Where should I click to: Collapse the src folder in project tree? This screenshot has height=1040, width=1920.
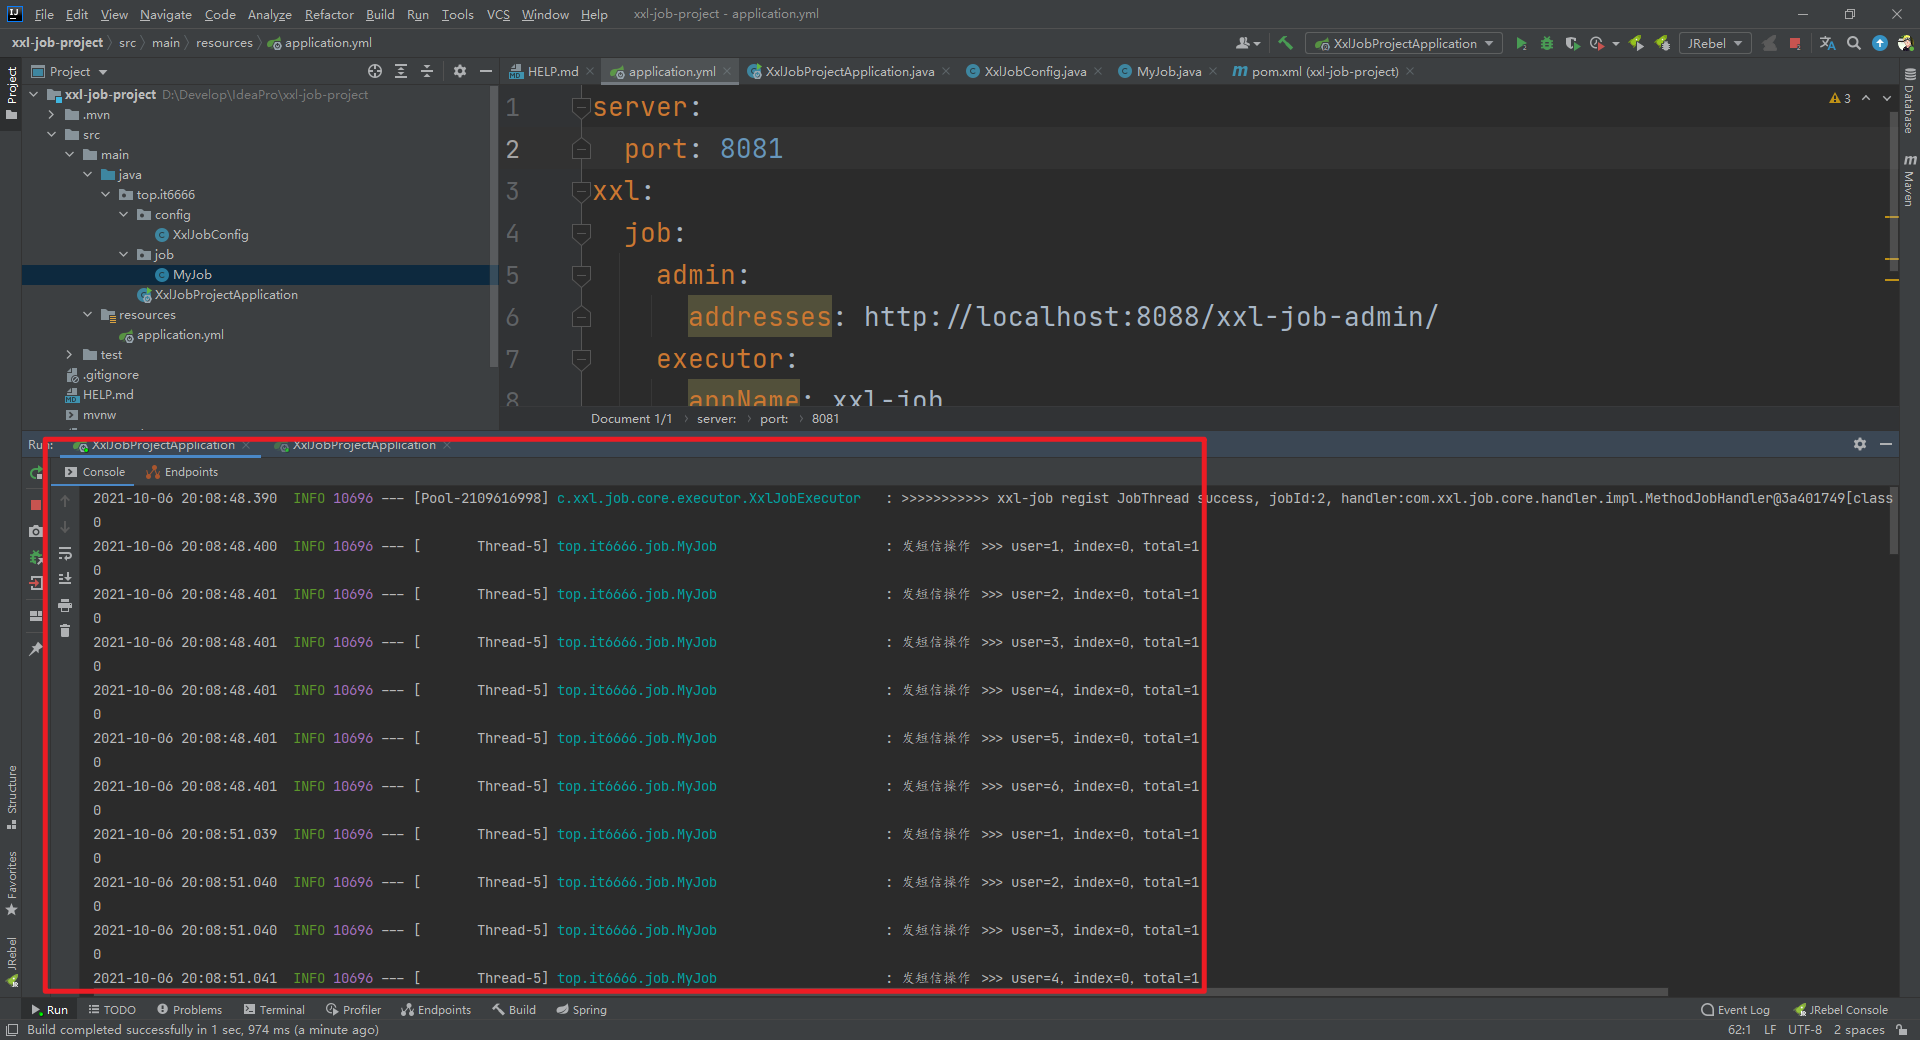click(x=52, y=134)
